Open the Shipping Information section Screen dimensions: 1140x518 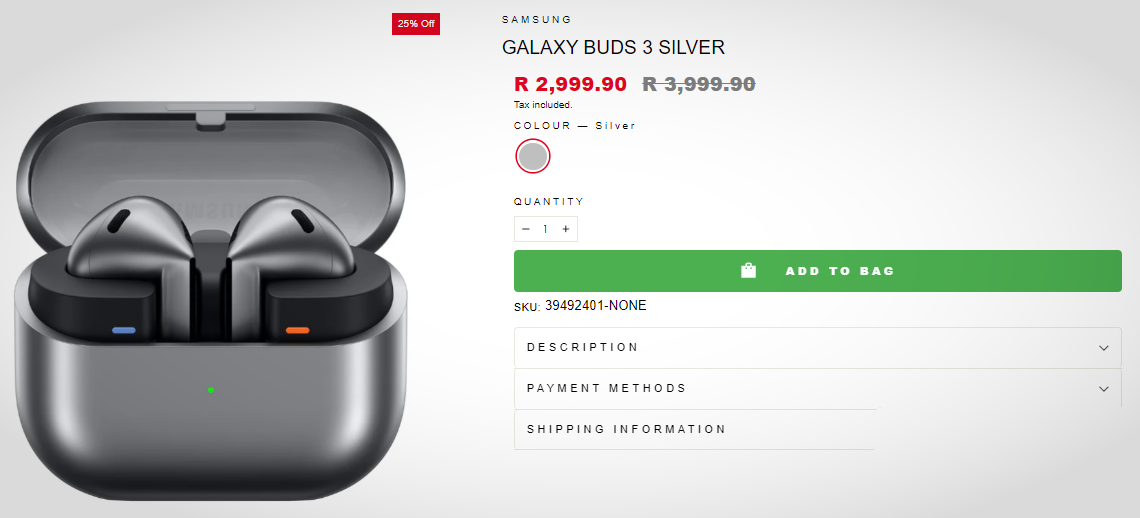click(626, 429)
